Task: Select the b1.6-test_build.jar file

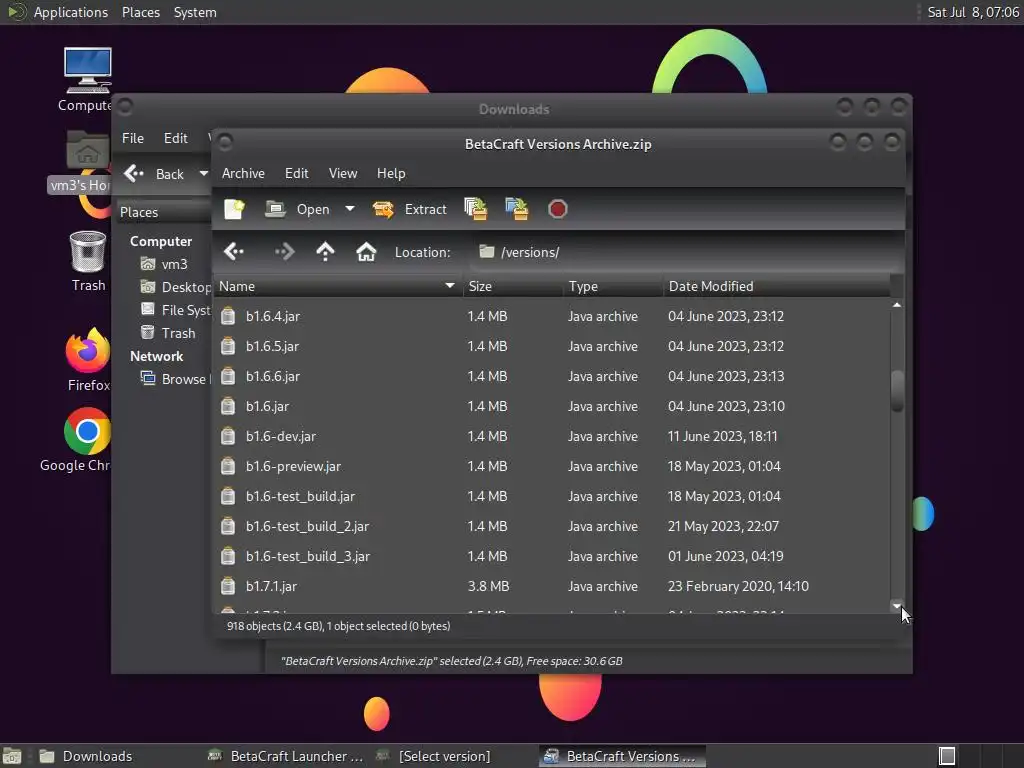Action: pyautogui.click(x=552, y=496)
